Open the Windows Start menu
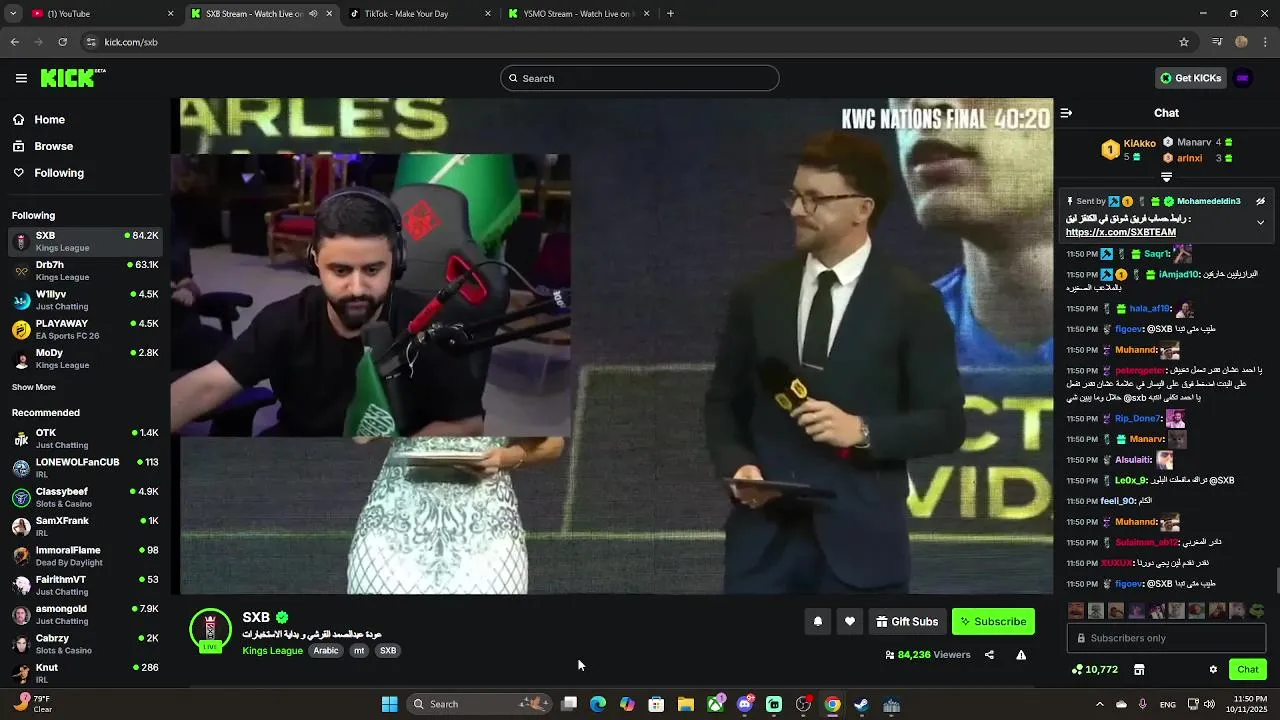Viewport: 1280px width, 720px height. coord(389,704)
